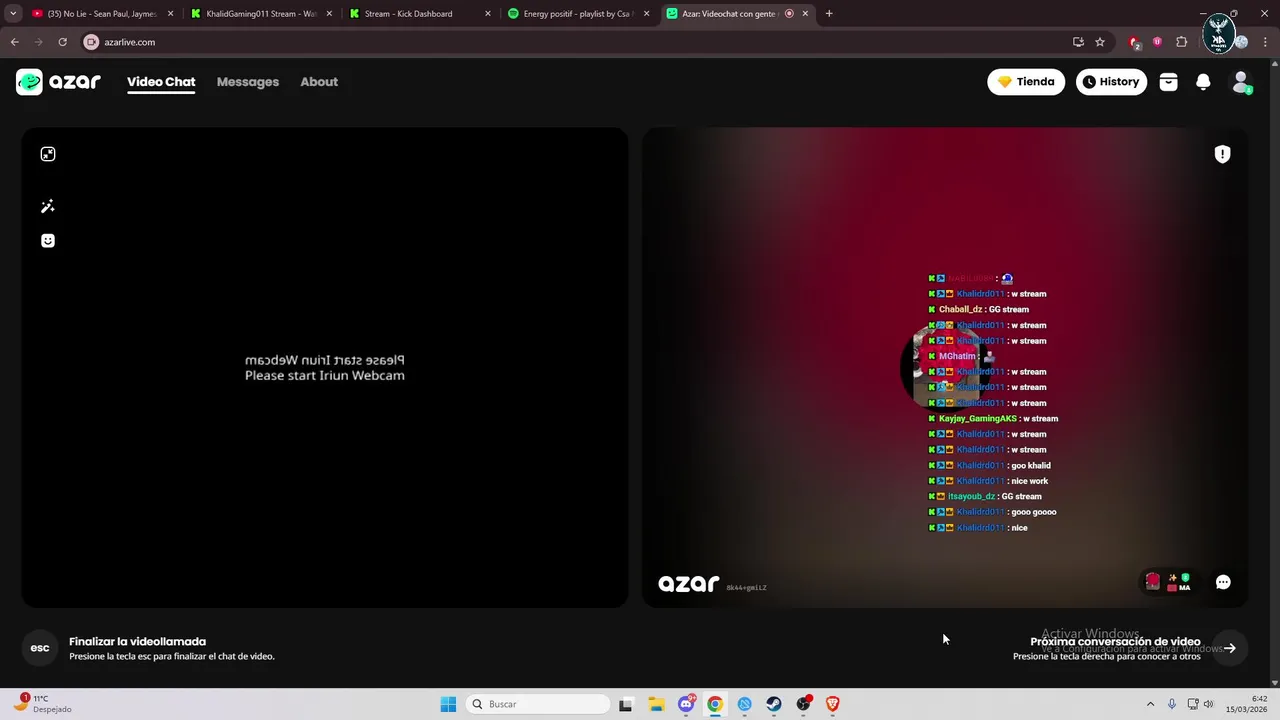Viewport: 1280px width, 720px height.
Task: Switch to Energy positif Spotify tab
Action: tap(578, 14)
